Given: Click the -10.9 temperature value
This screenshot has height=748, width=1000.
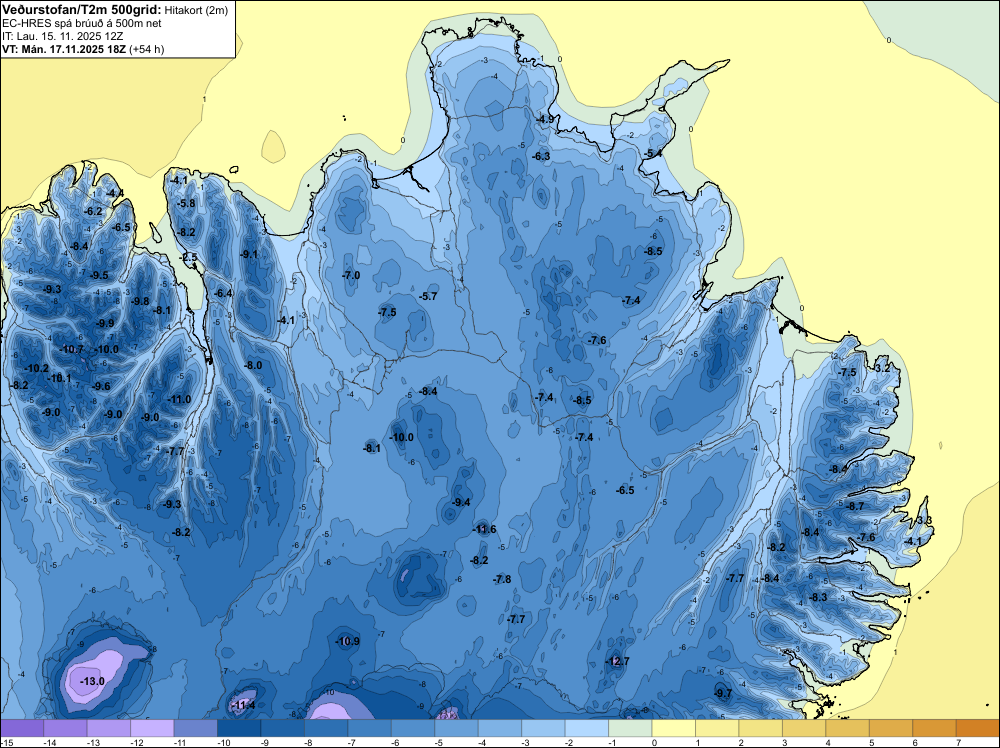Looking at the screenshot, I should pyautogui.click(x=348, y=642).
